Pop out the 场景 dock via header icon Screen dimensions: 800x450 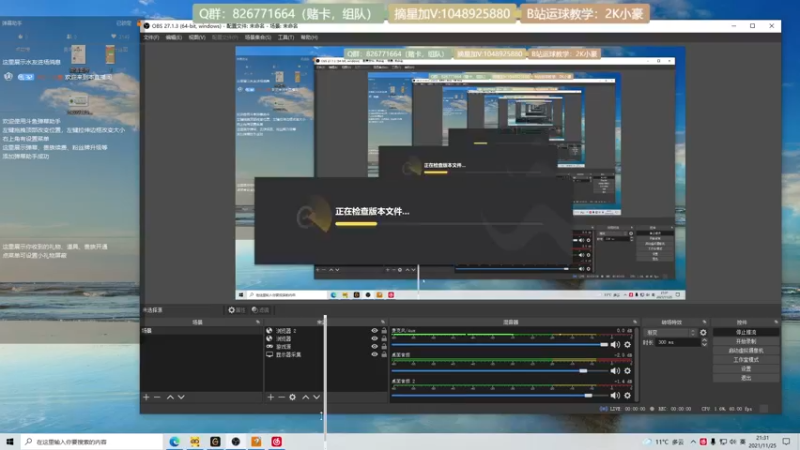[x=258, y=322]
